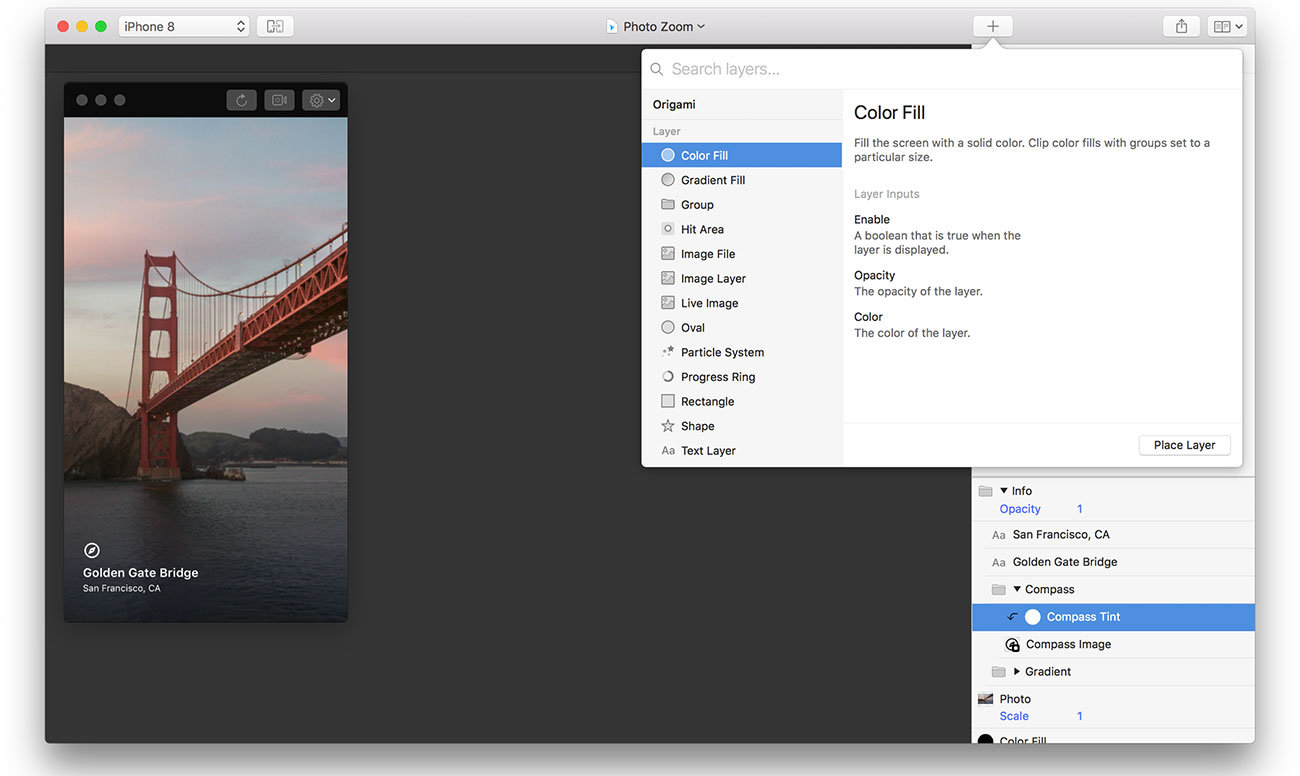The image size is (1300, 776).
Task: Click the share icon in the toolbar
Action: tap(1181, 25)
